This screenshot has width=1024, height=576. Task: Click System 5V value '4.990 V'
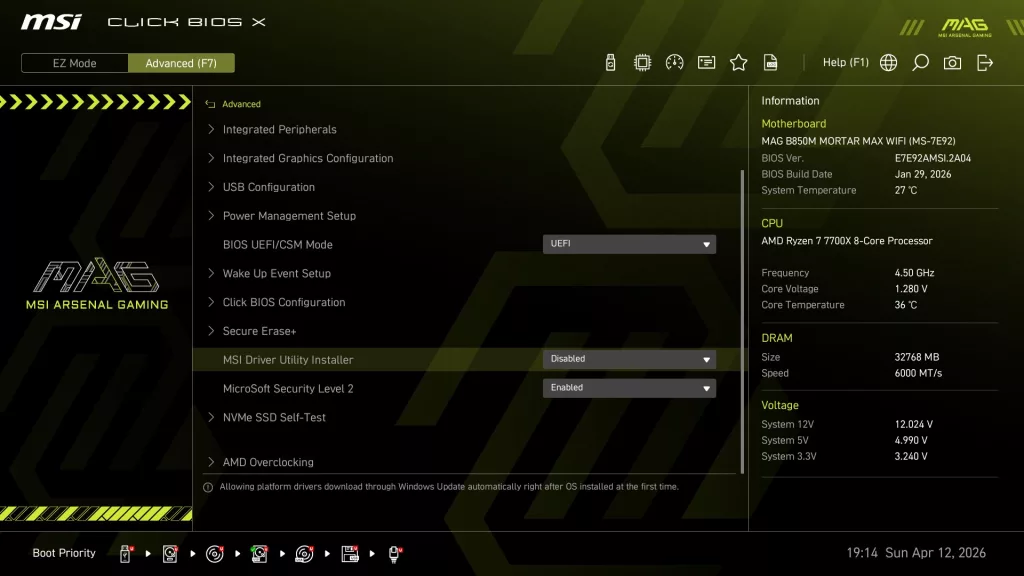(911, 441)
